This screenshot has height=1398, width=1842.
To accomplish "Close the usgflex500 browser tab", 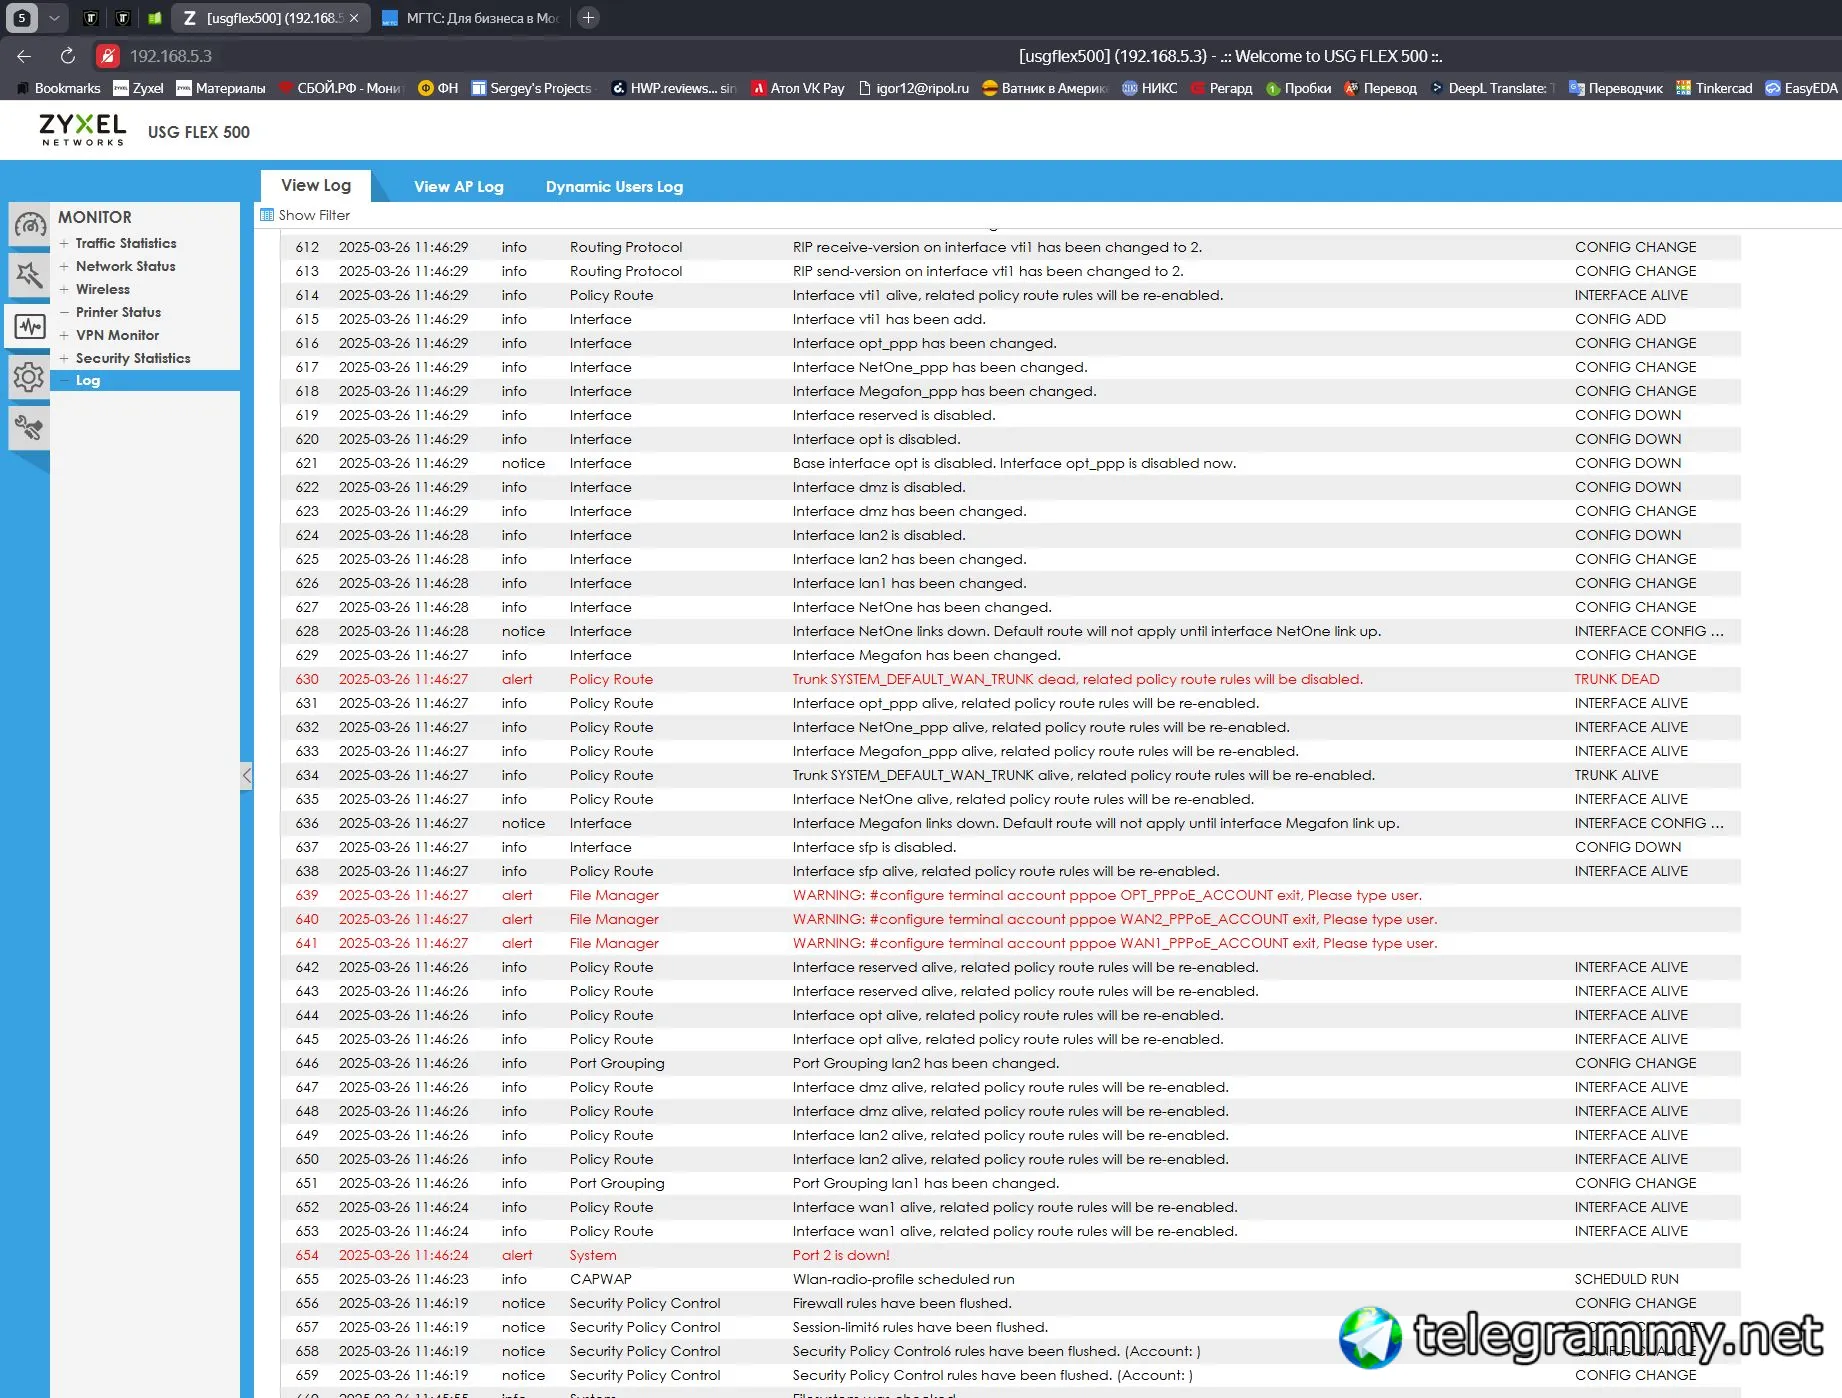I will point(354,18).
